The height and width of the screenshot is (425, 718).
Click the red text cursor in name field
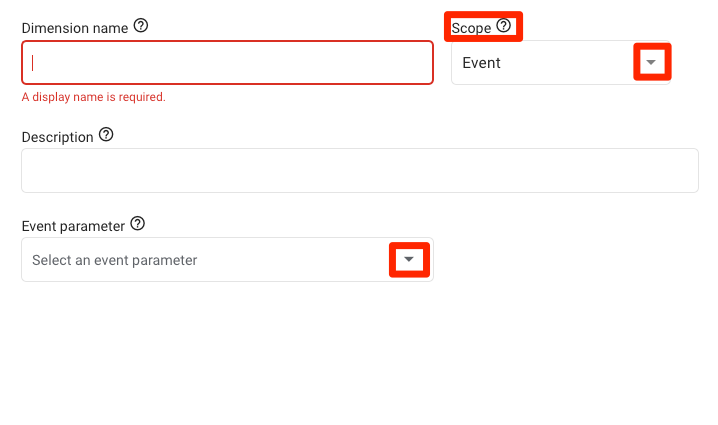(33, 63)
